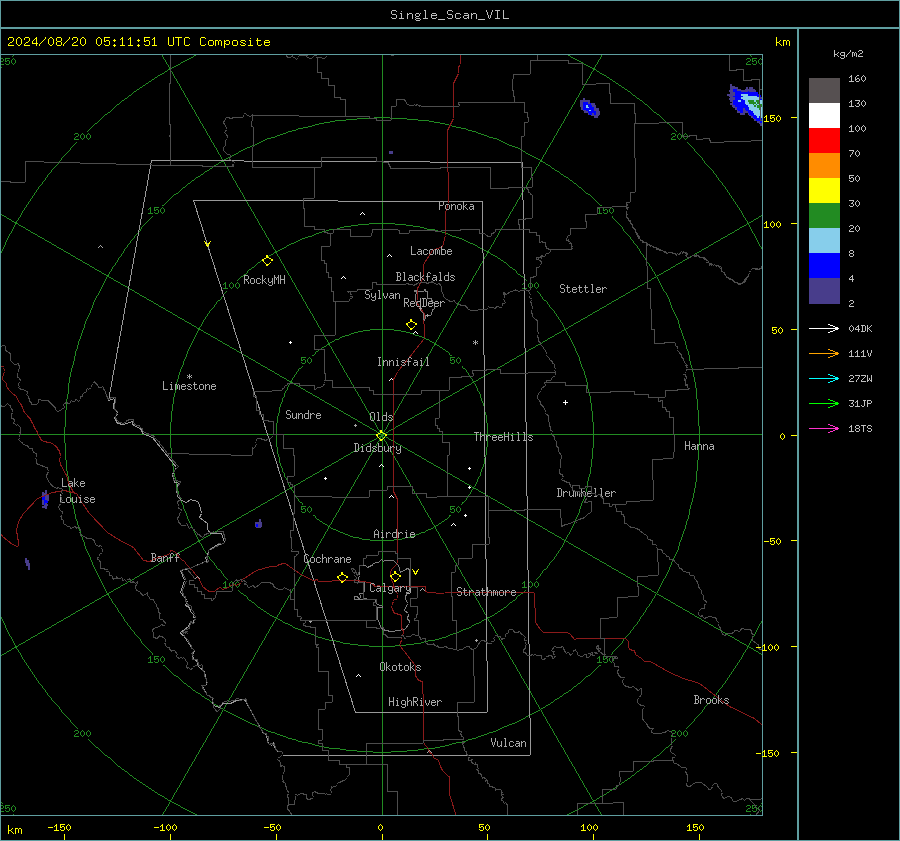900x841 pixels.
Task: Click the small purple echo west of Cochrane
Action: [259, 524]
